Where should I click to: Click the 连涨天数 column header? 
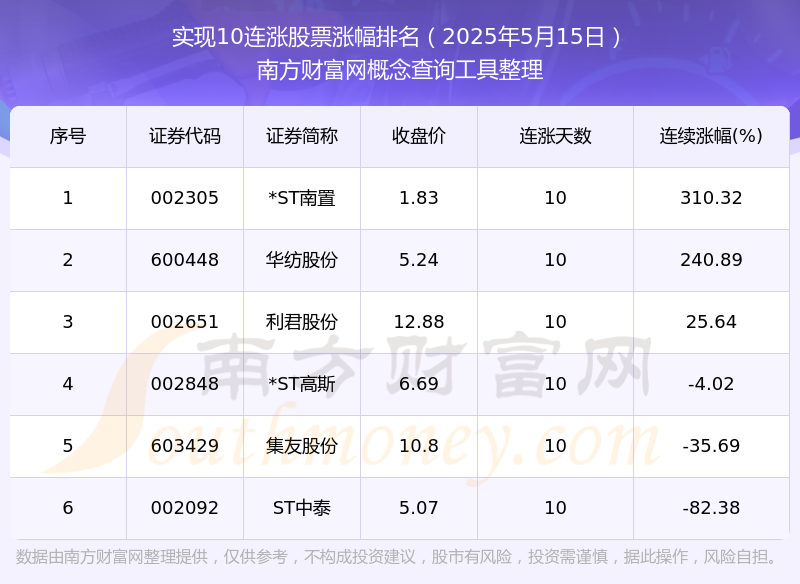(555, 136)
